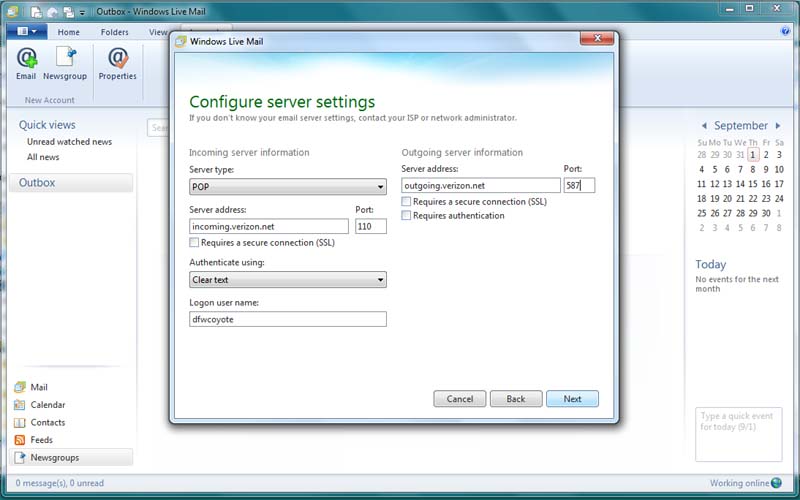Click the Reply quick access icon
The width and height of the screenshot is (800, 500).
tap(52, 12)
